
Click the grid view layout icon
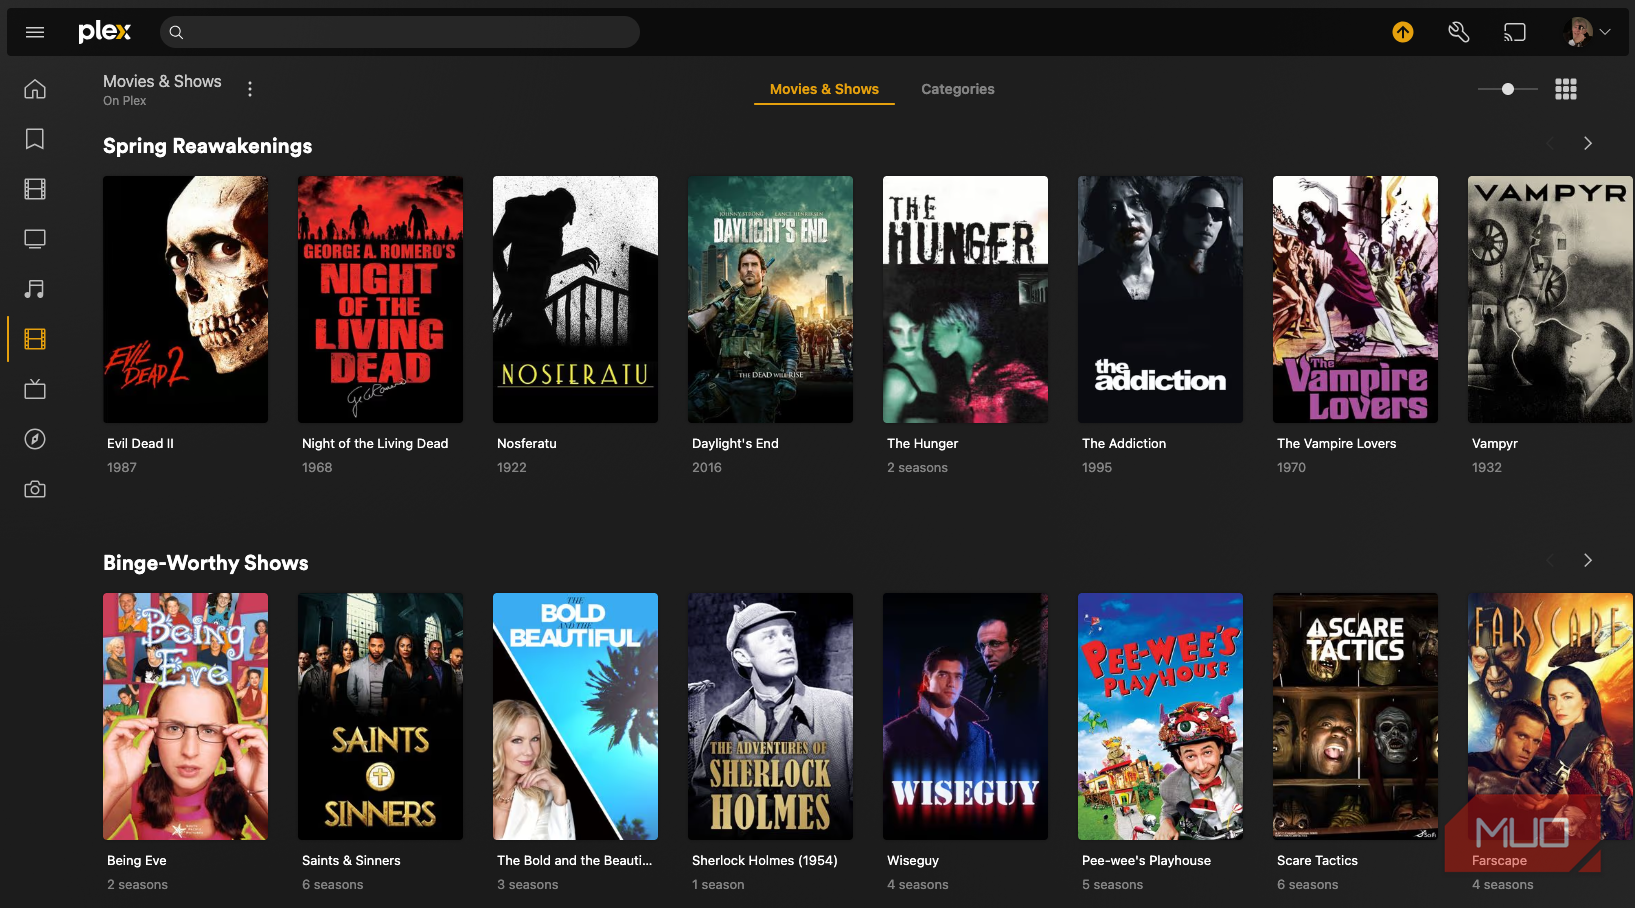tap(1566, 89)
